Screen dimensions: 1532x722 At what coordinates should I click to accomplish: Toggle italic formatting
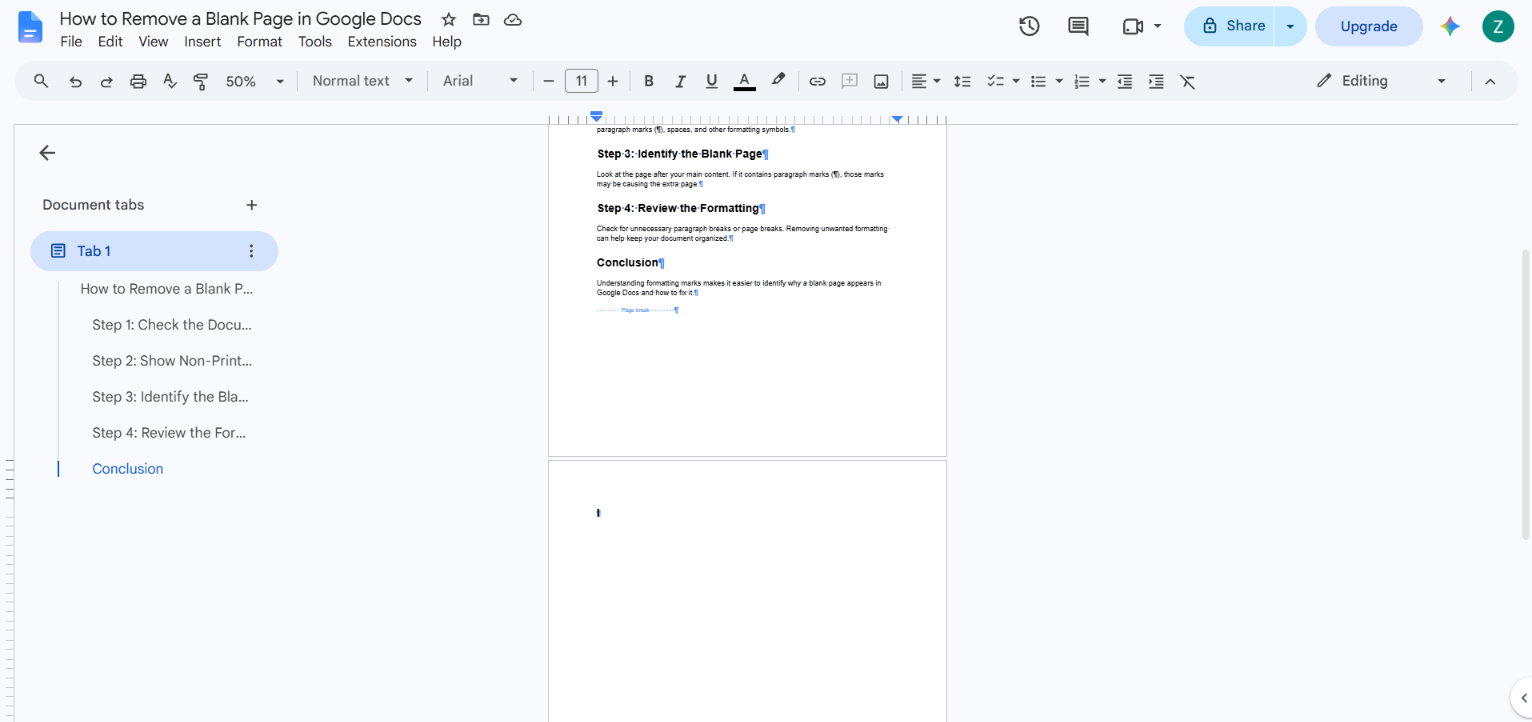coord(680,81)
